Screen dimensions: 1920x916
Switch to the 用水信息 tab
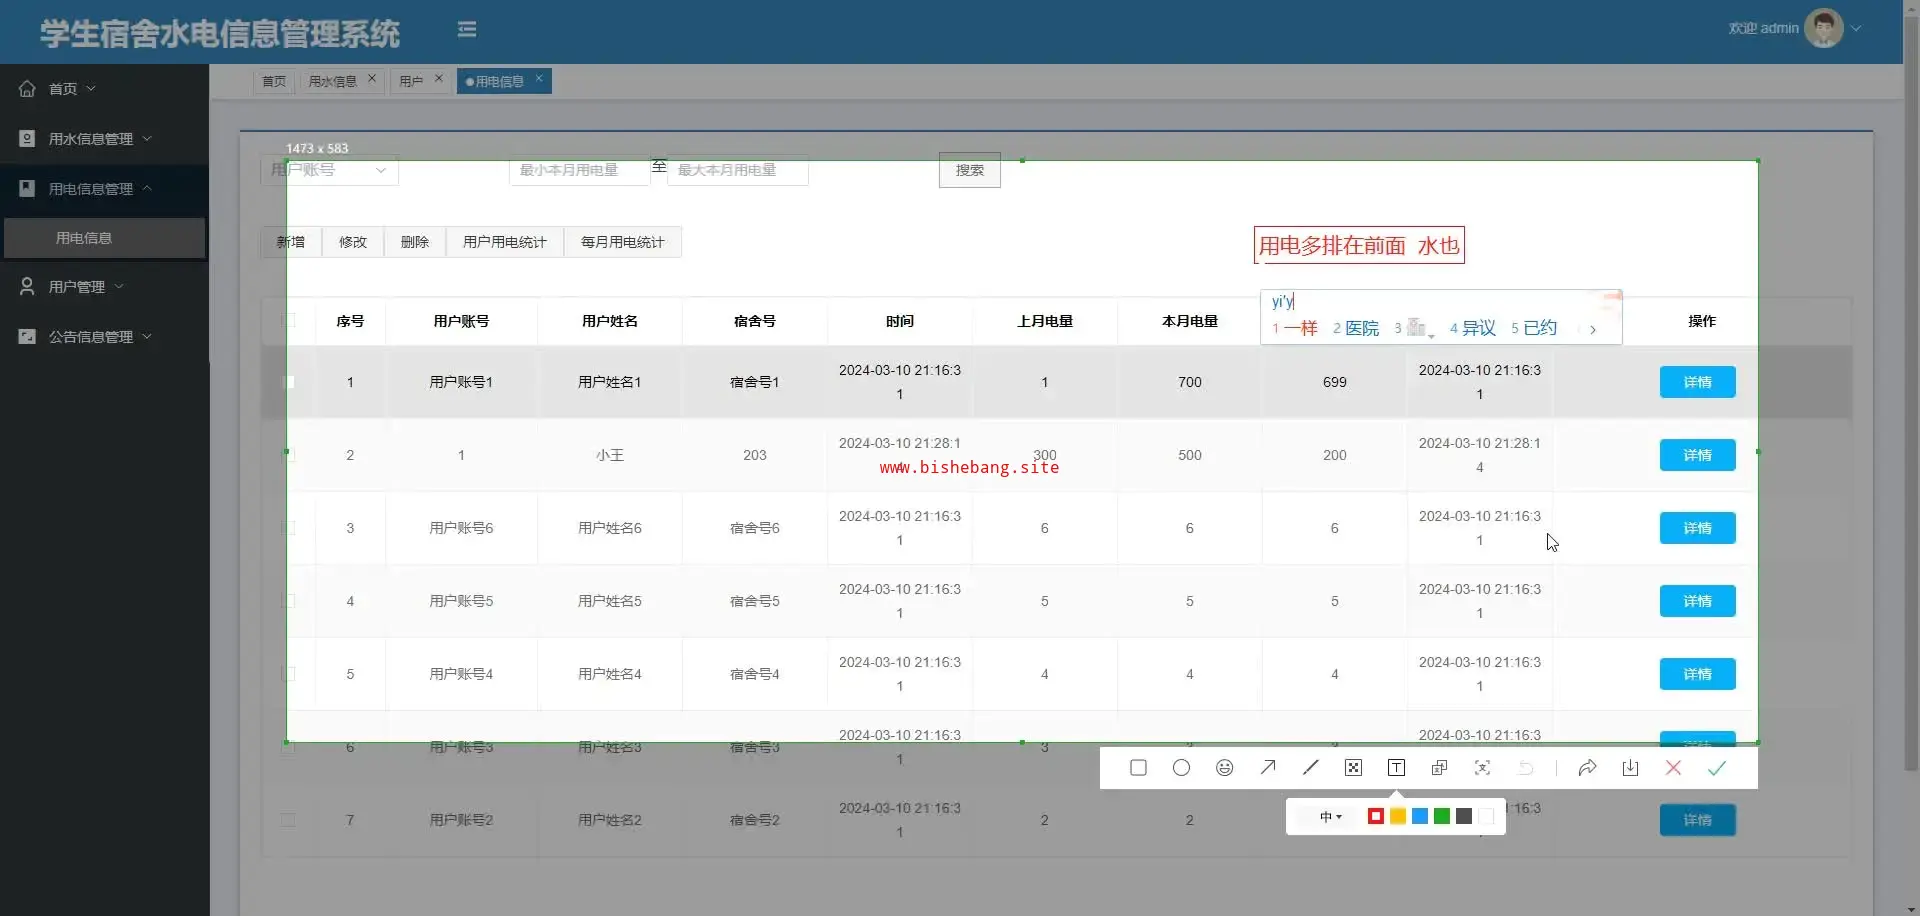click(x=332, y=81)
